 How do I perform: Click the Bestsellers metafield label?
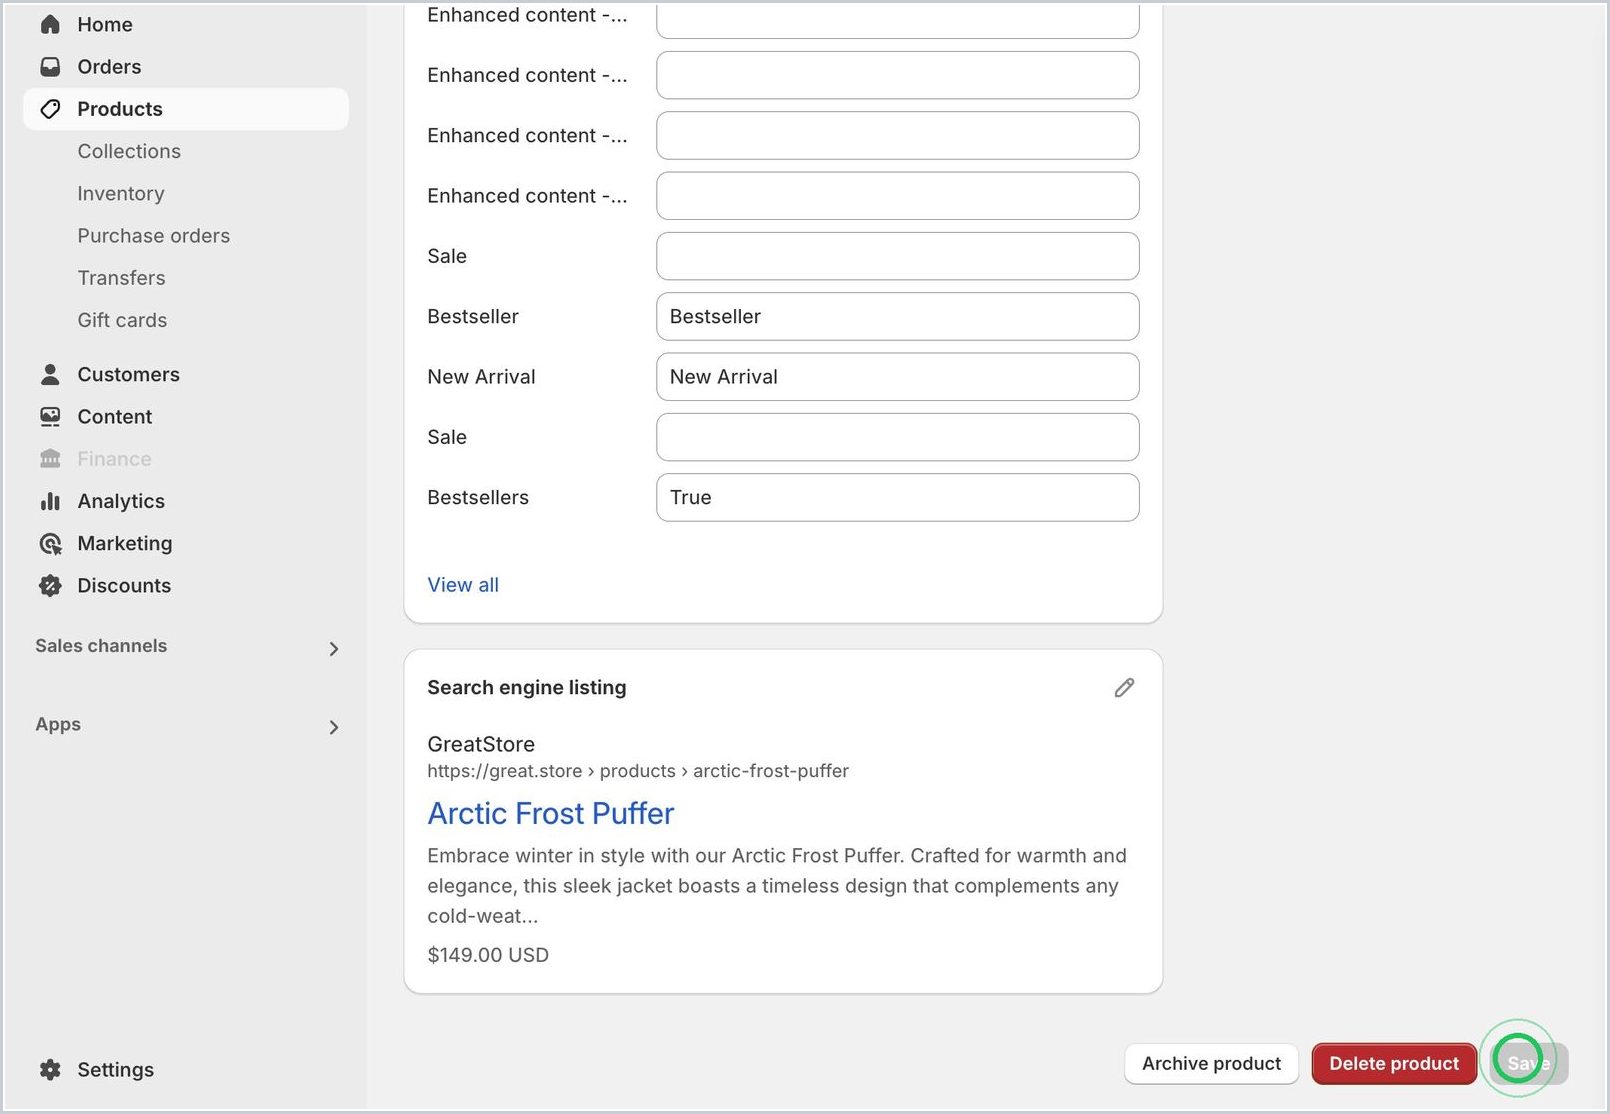[x=478, y=497]
